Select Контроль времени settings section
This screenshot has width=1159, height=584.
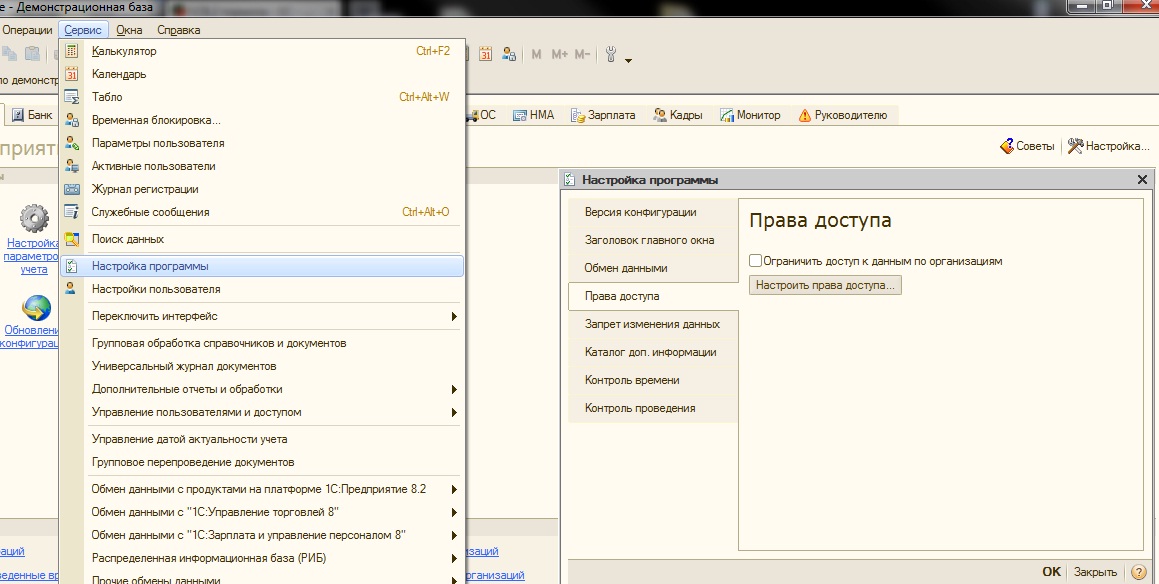click(x=653, y=381)
